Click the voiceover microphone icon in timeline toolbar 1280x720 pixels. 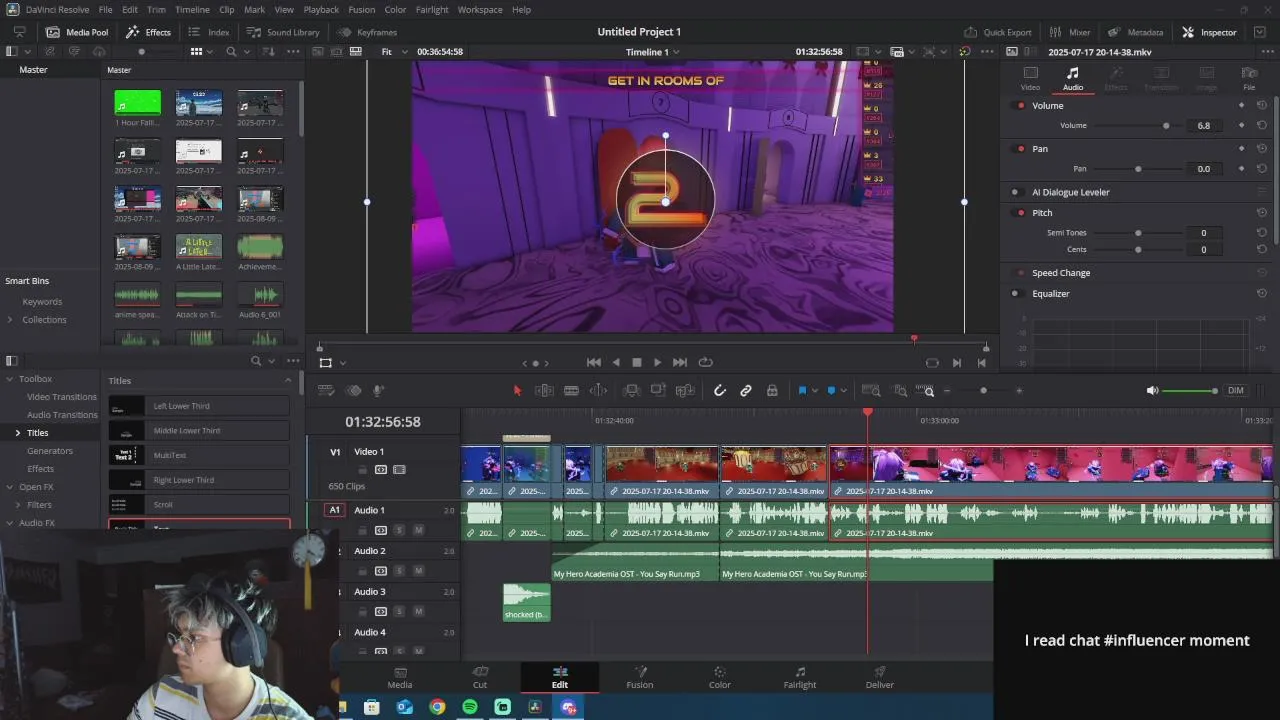(379, 391)
